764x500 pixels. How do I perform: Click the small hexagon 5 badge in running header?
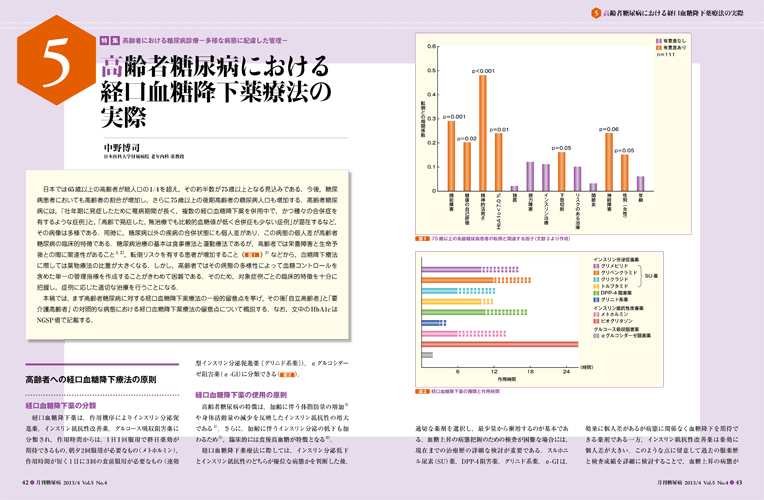click(x=595, y=13)
